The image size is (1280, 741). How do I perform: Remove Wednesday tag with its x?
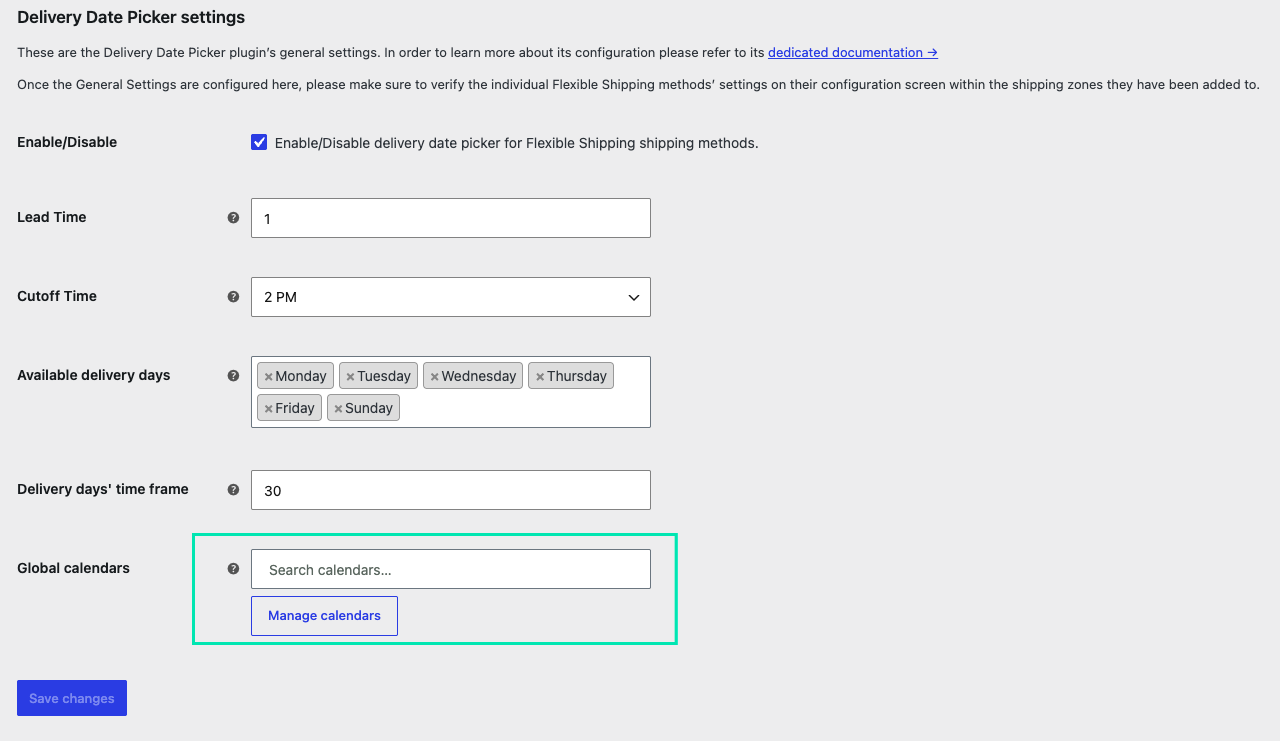coord(434,377)
